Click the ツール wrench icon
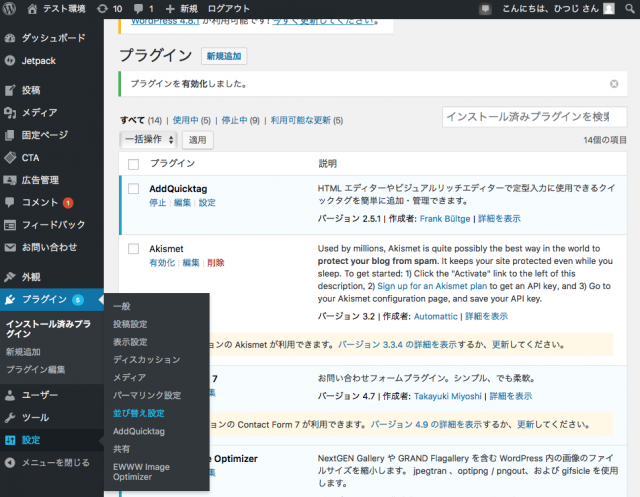640x497 pixels. pyautogui.click(x=10, y=417)
